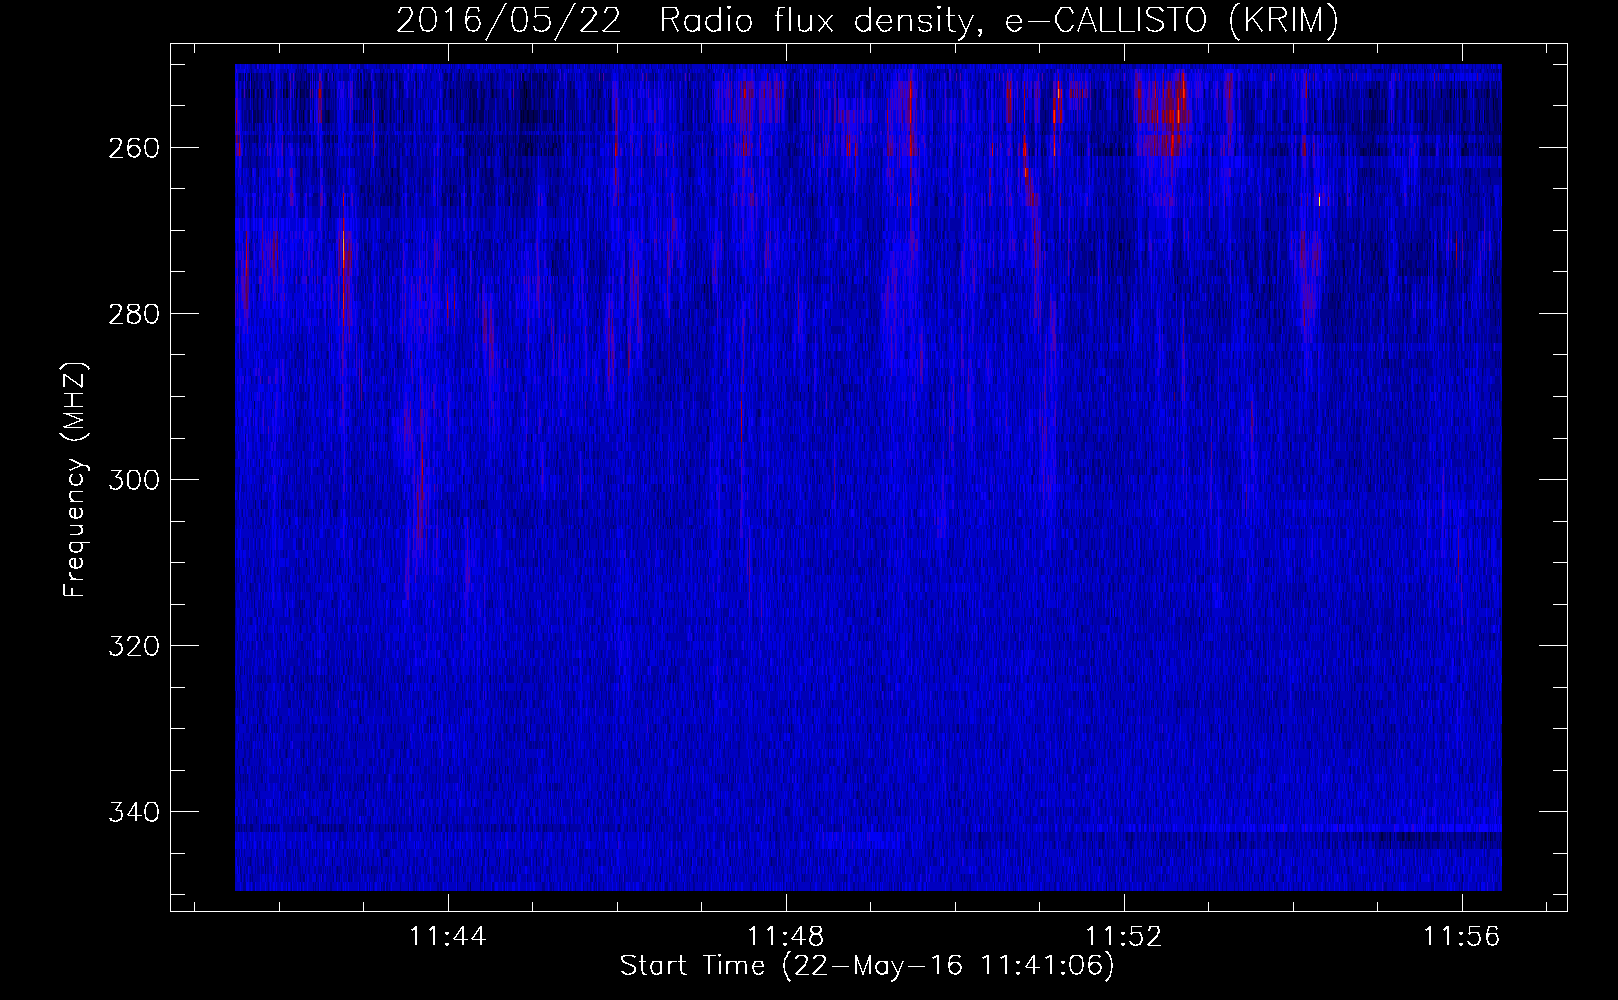
Task: Click the Start Time axis caption
Action: [867, 966]
